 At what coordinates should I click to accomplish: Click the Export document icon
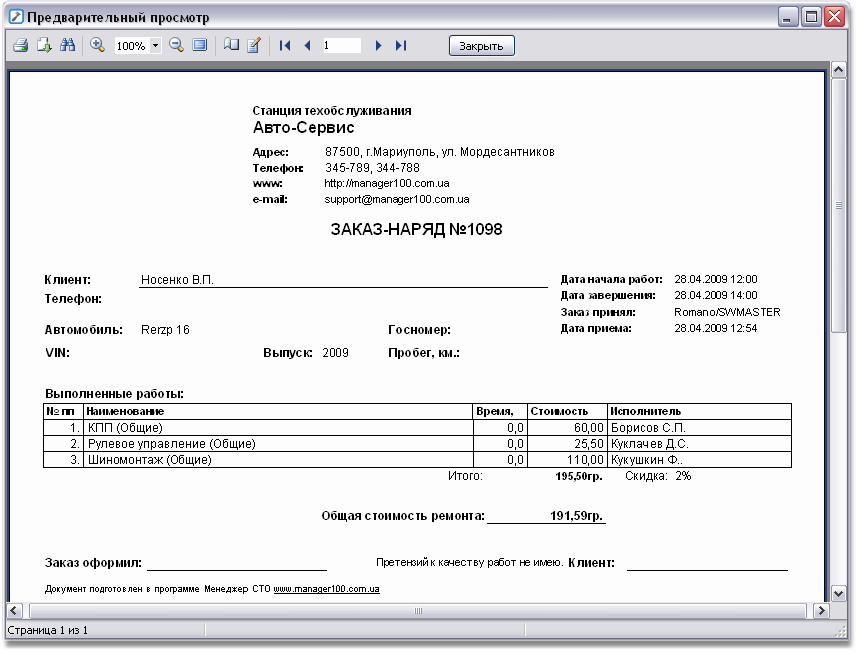(44, 46)
